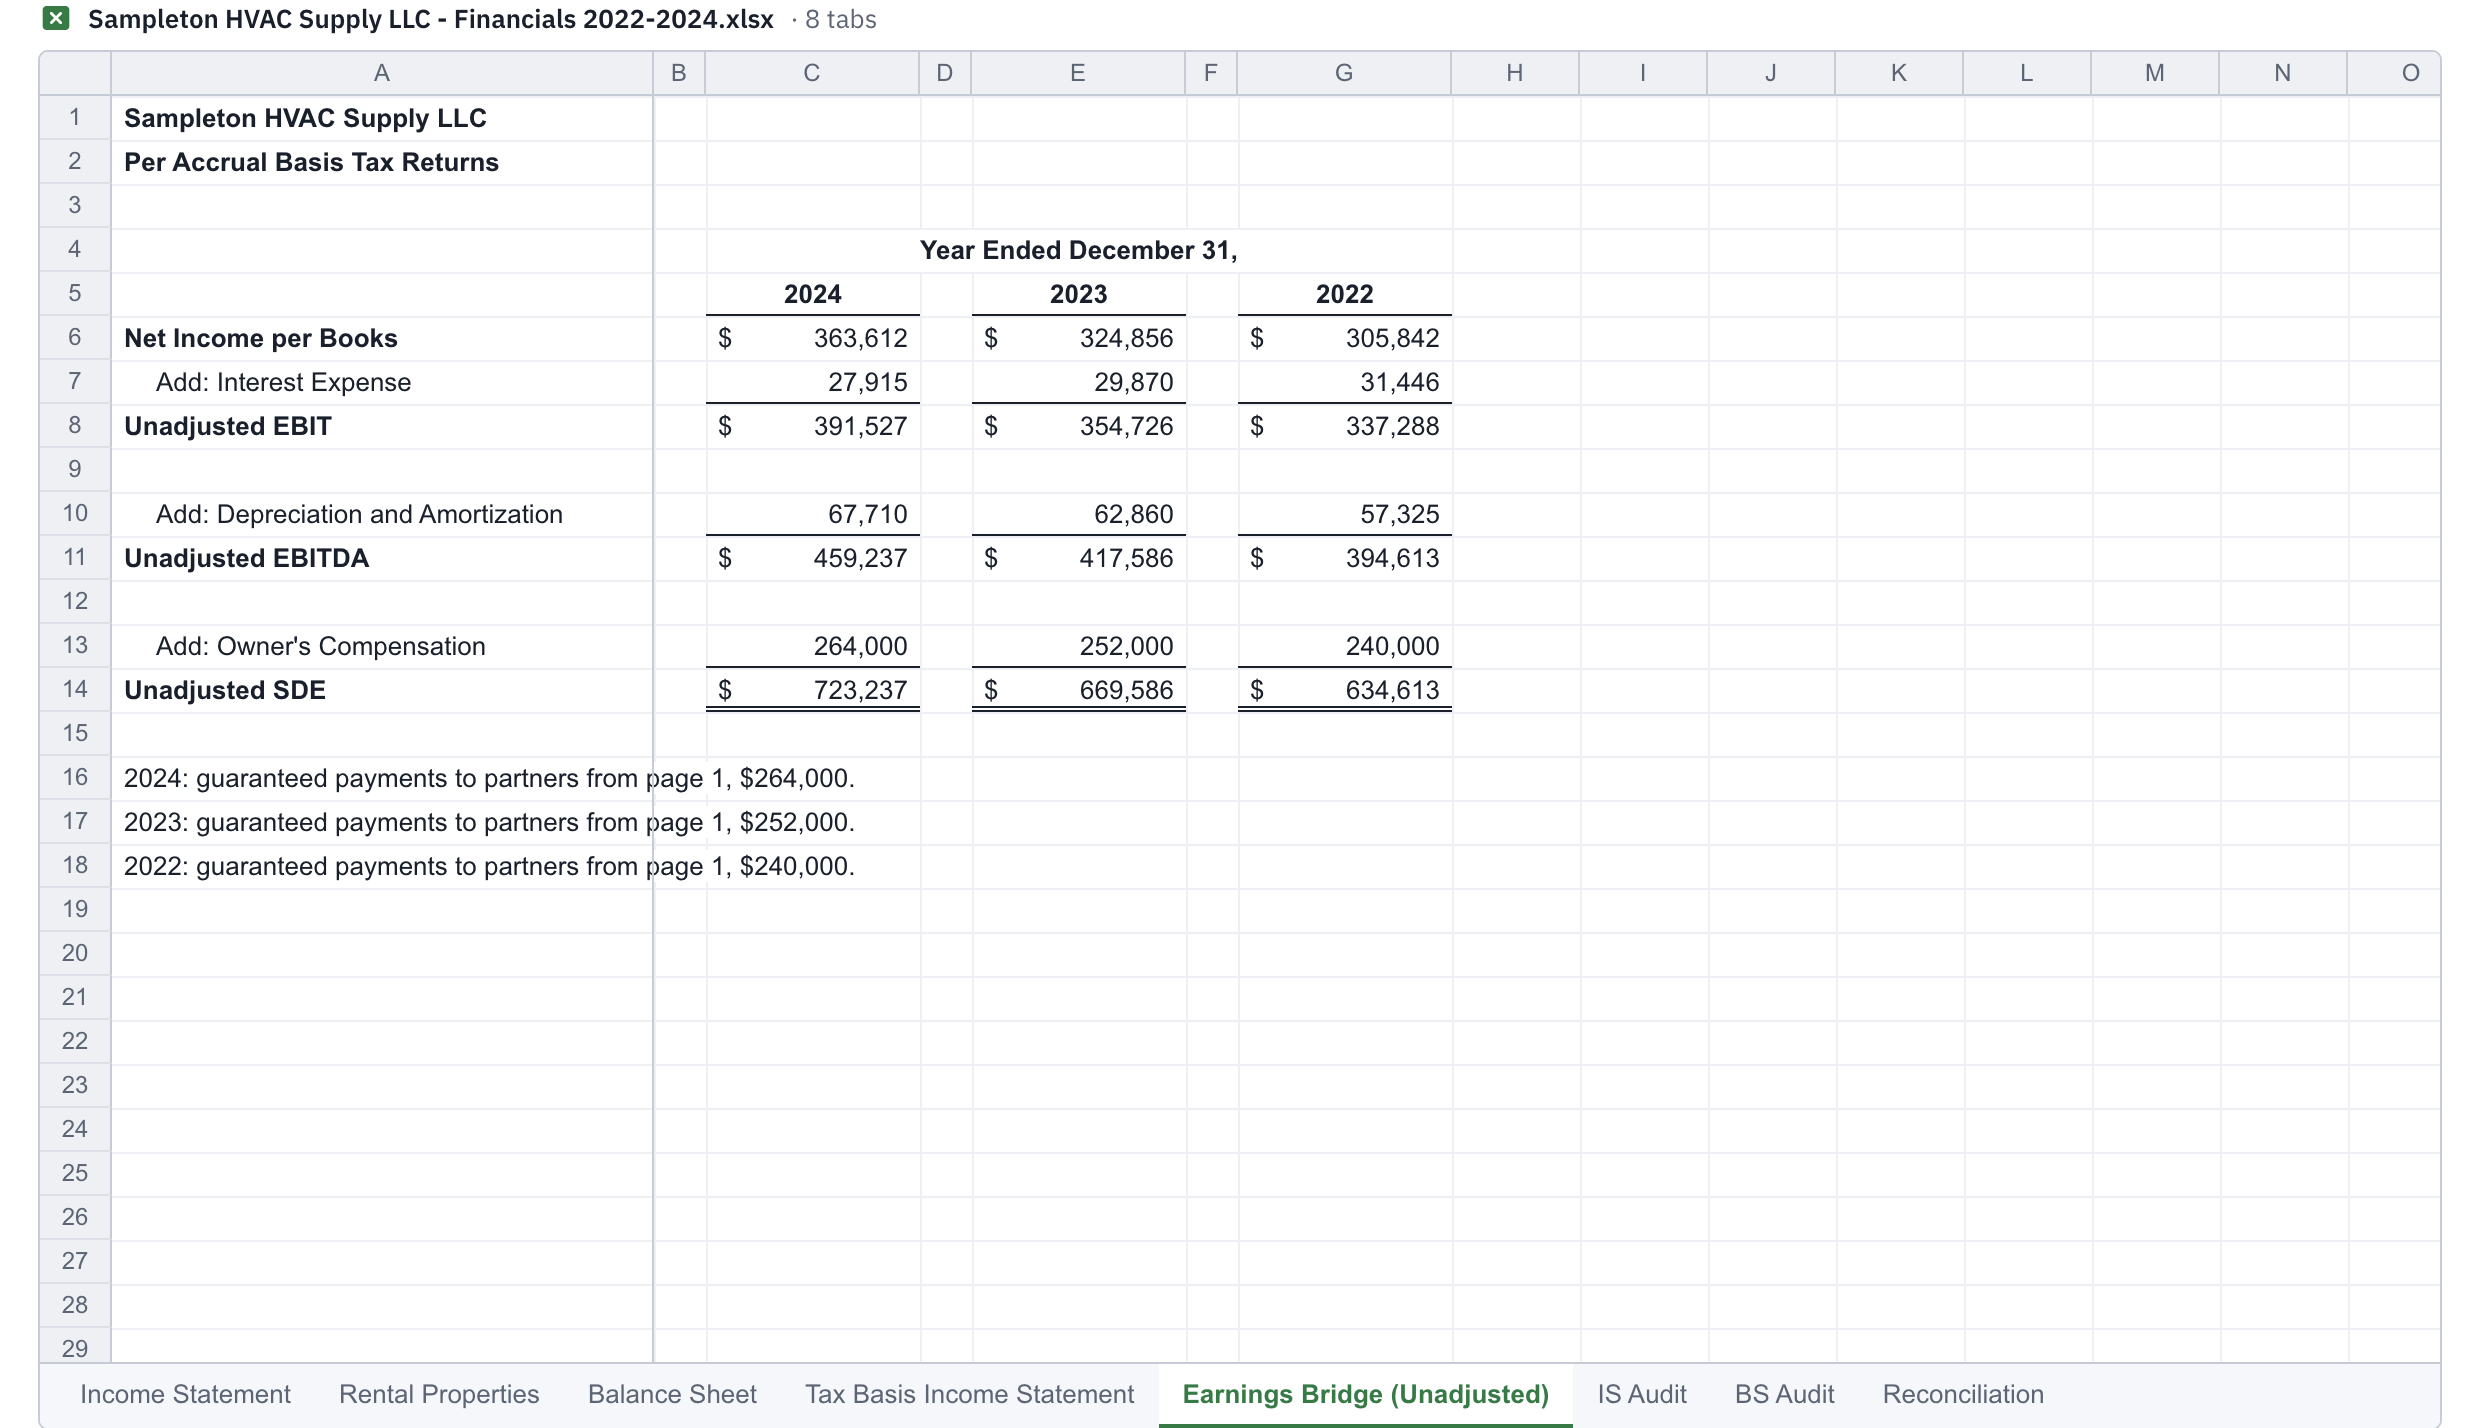Open the IS Audit tab
This screenshot has width=2480, height=1428.
point(1642,1394)
